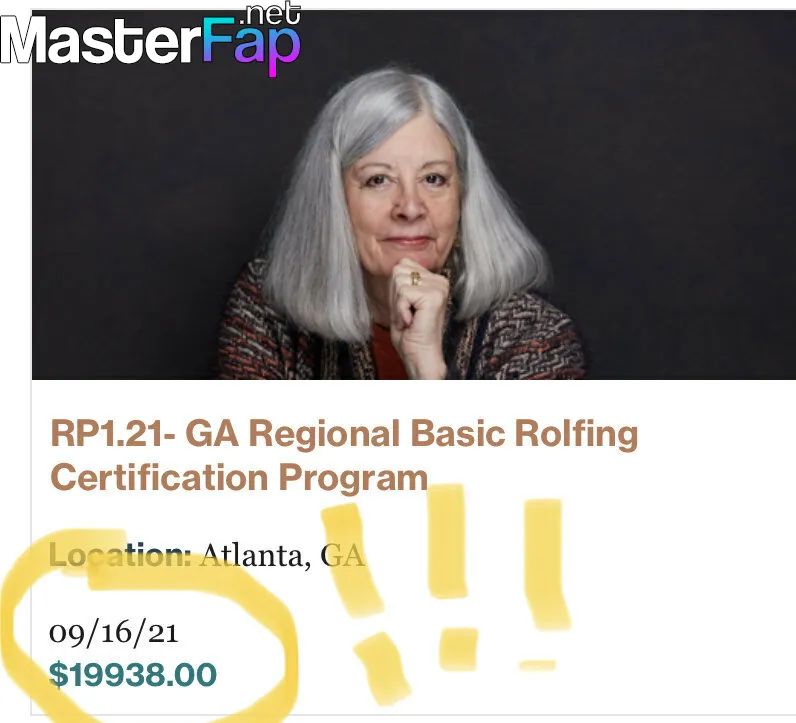
Task: Click the gradient-colored "Fap" word in watermark
Action: (x=251, y=46)
